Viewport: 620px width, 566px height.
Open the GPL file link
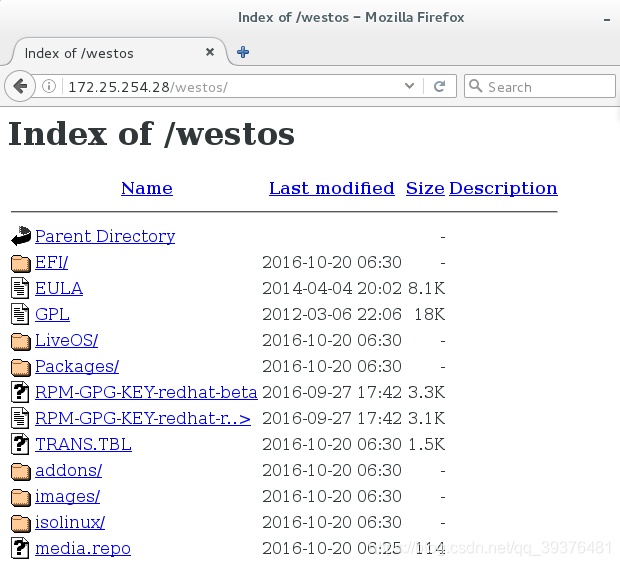[52, 314]
